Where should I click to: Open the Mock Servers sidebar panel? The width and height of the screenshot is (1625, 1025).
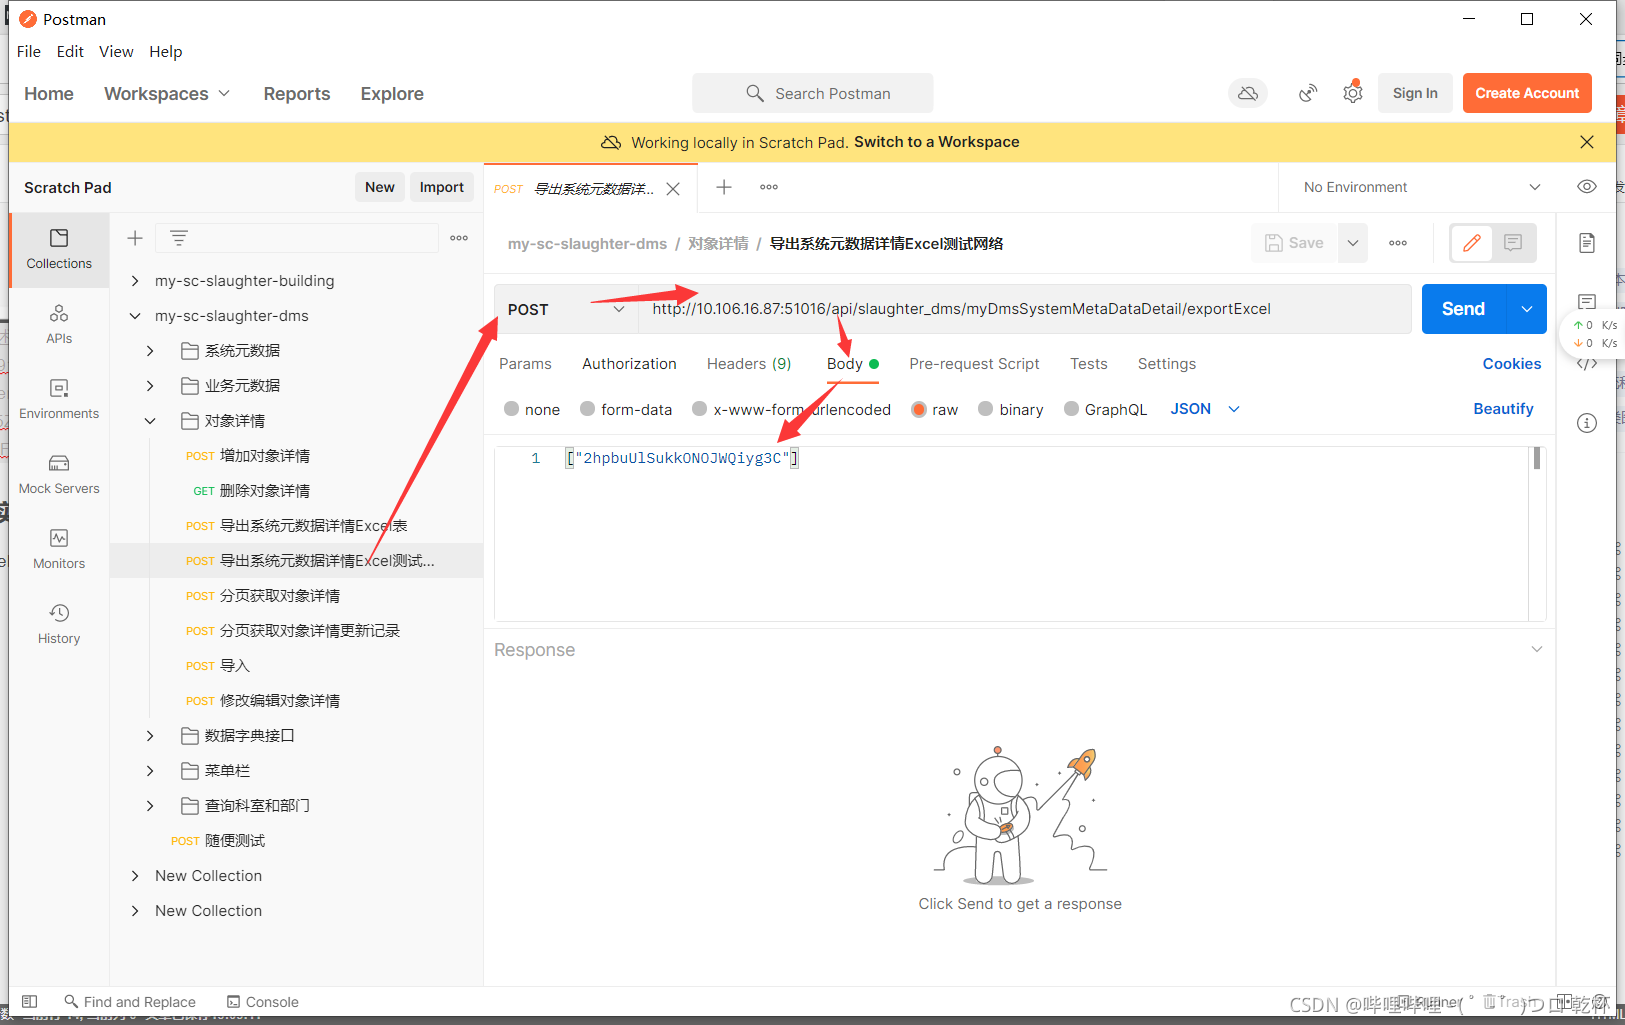pyautogui.click(x=59, y=474)
